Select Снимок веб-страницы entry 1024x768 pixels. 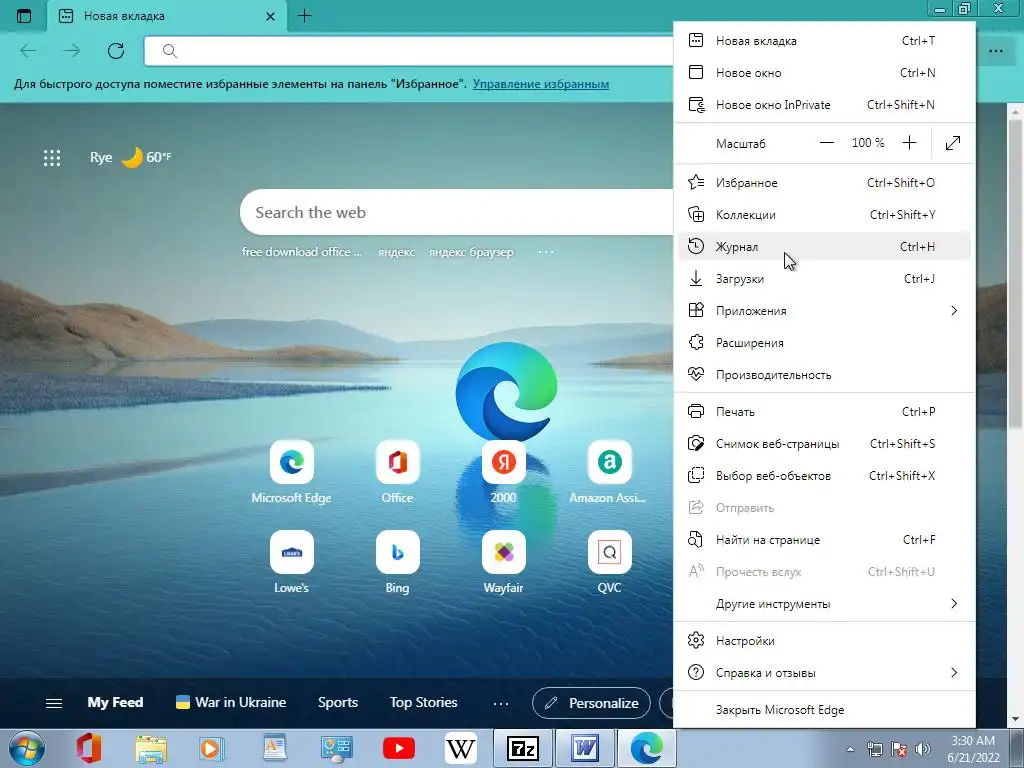(824, 444)
